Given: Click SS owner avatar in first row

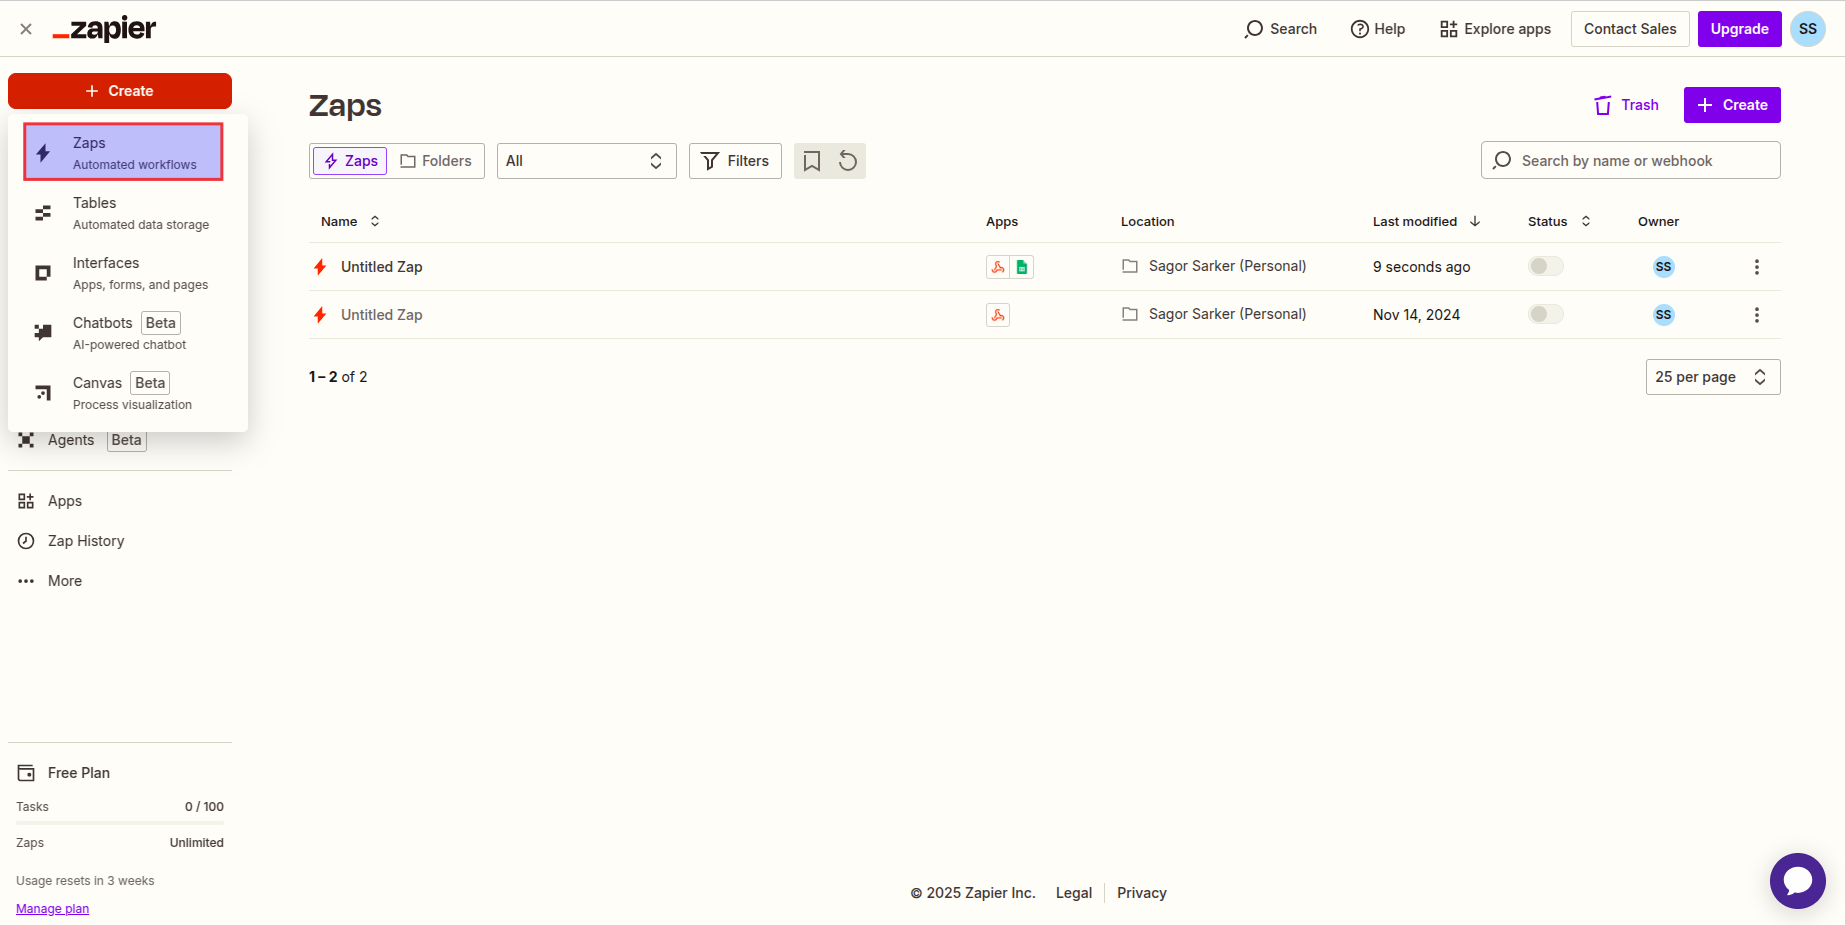Looking at the screenshot, I should pos(1664,267).
